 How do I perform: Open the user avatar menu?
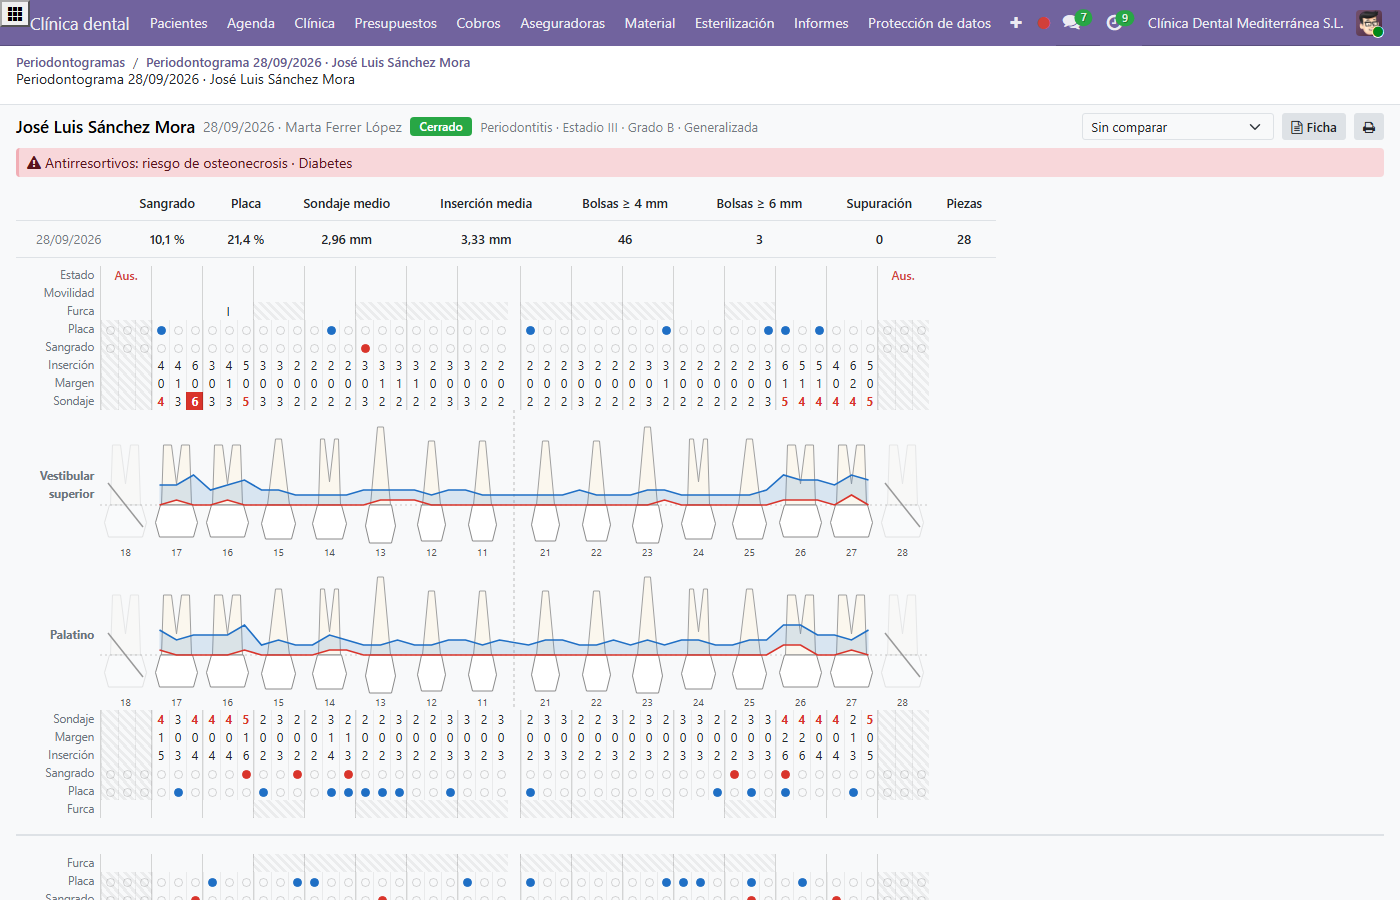coord(1369,23)
